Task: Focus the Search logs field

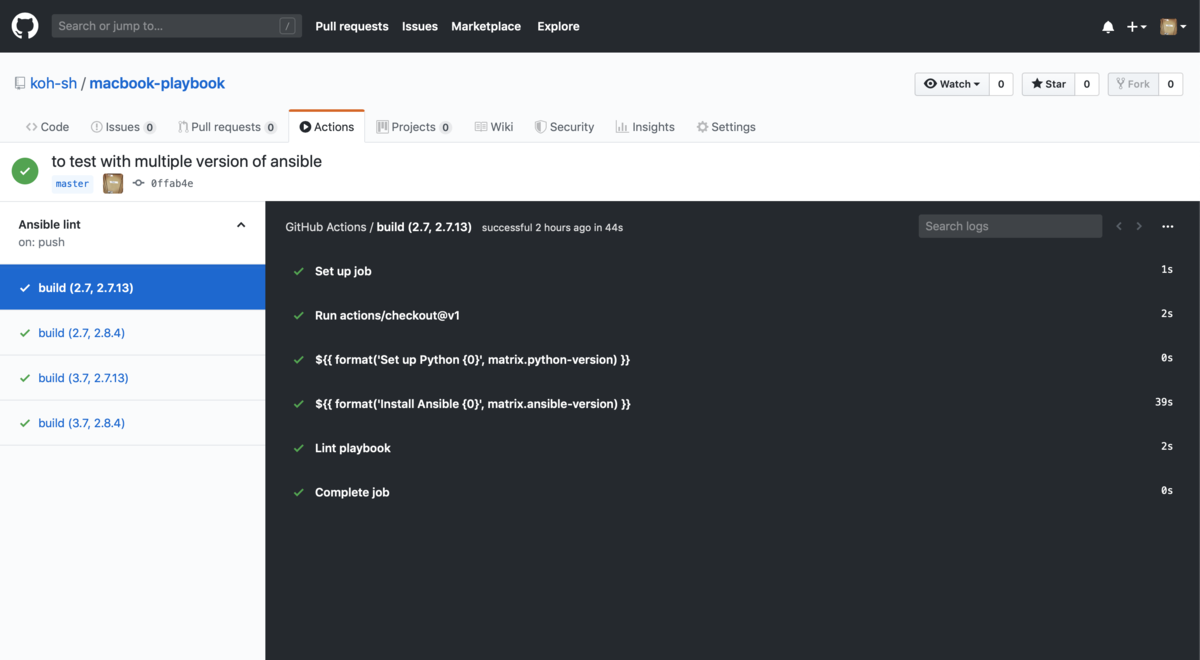Action: point(1010,226)
